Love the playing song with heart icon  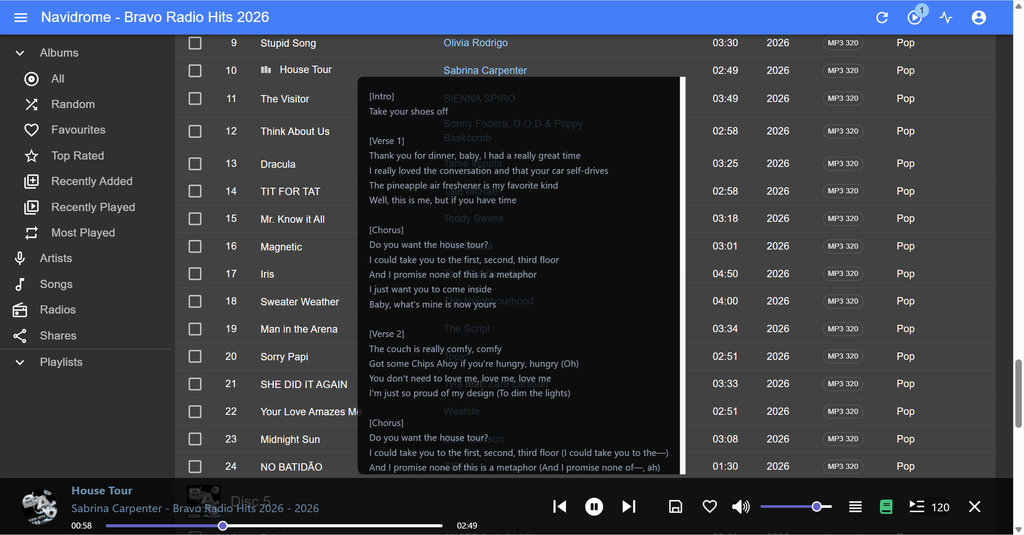(x=709, y=506)
